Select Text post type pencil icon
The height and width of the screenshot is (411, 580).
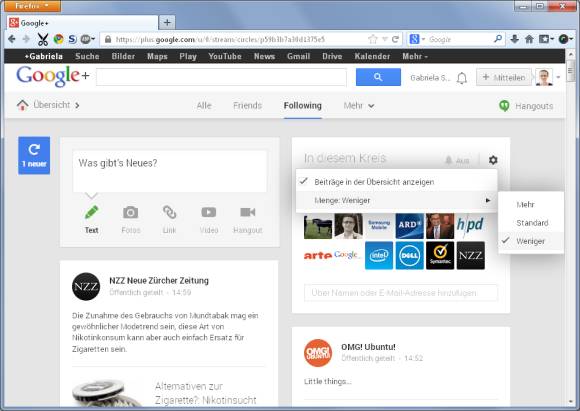91,212
